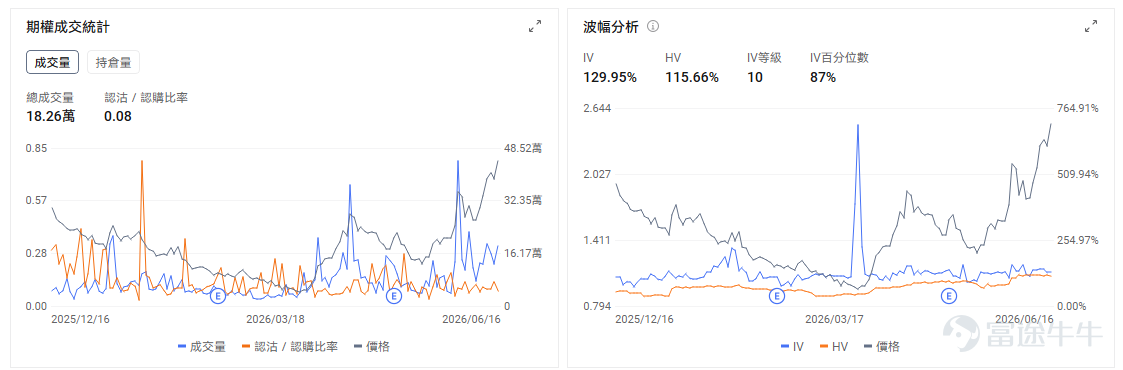Click the 波幅分析 panel title

click(x=610, y=27)
